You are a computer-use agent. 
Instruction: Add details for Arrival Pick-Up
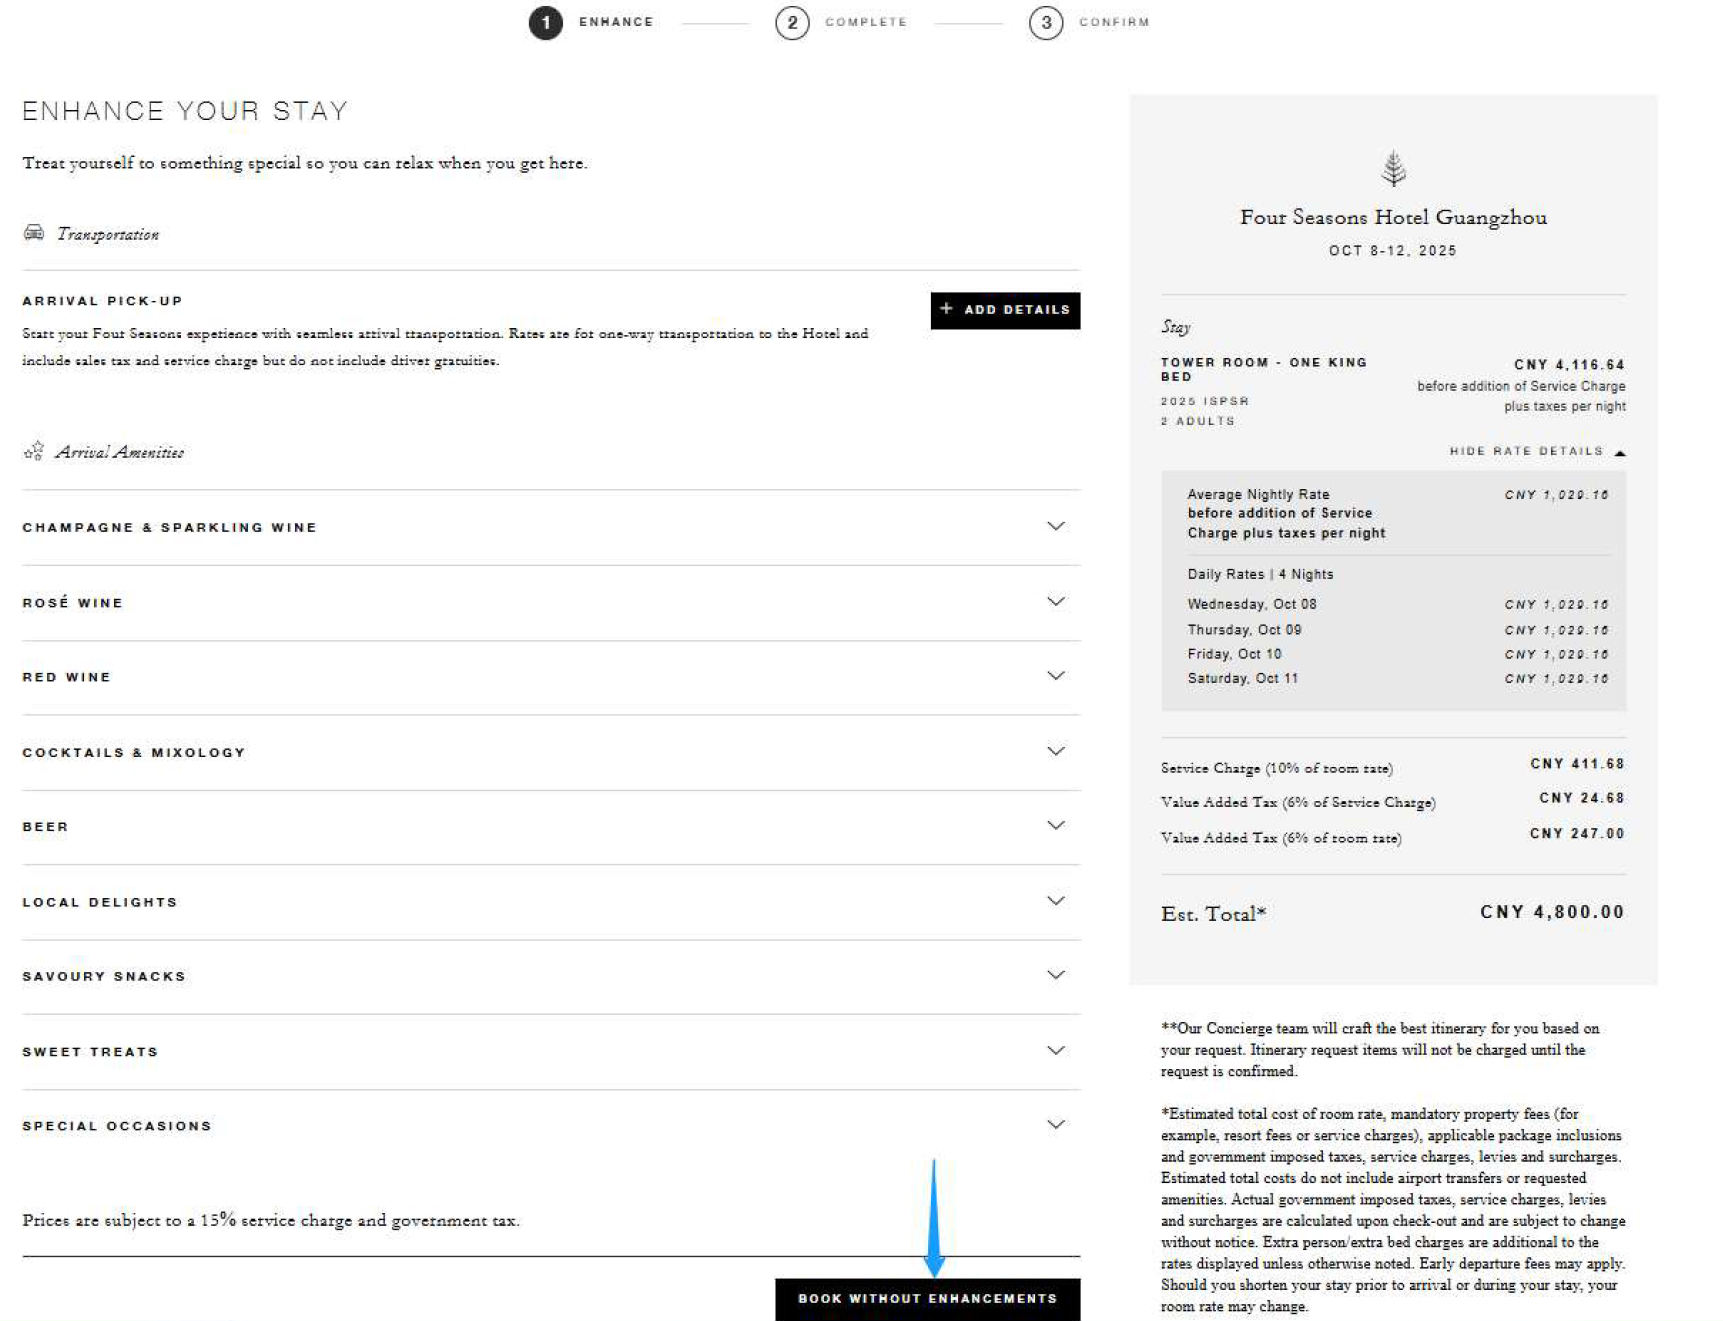(x=1005, y=310)
